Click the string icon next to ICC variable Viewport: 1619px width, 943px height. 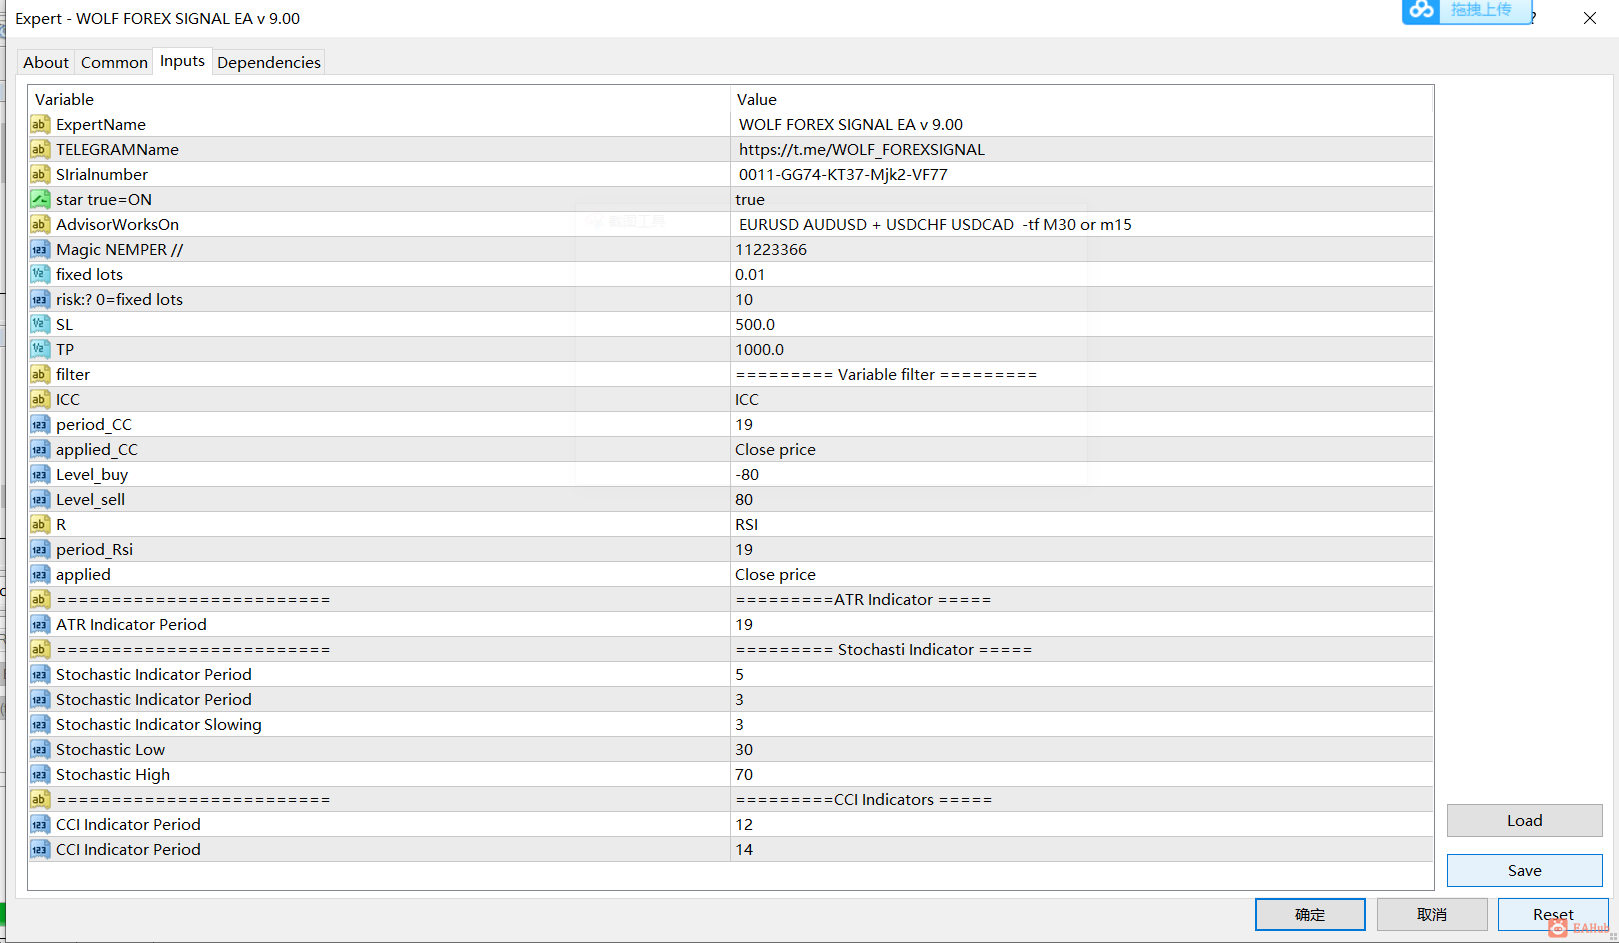coord(39,399)
